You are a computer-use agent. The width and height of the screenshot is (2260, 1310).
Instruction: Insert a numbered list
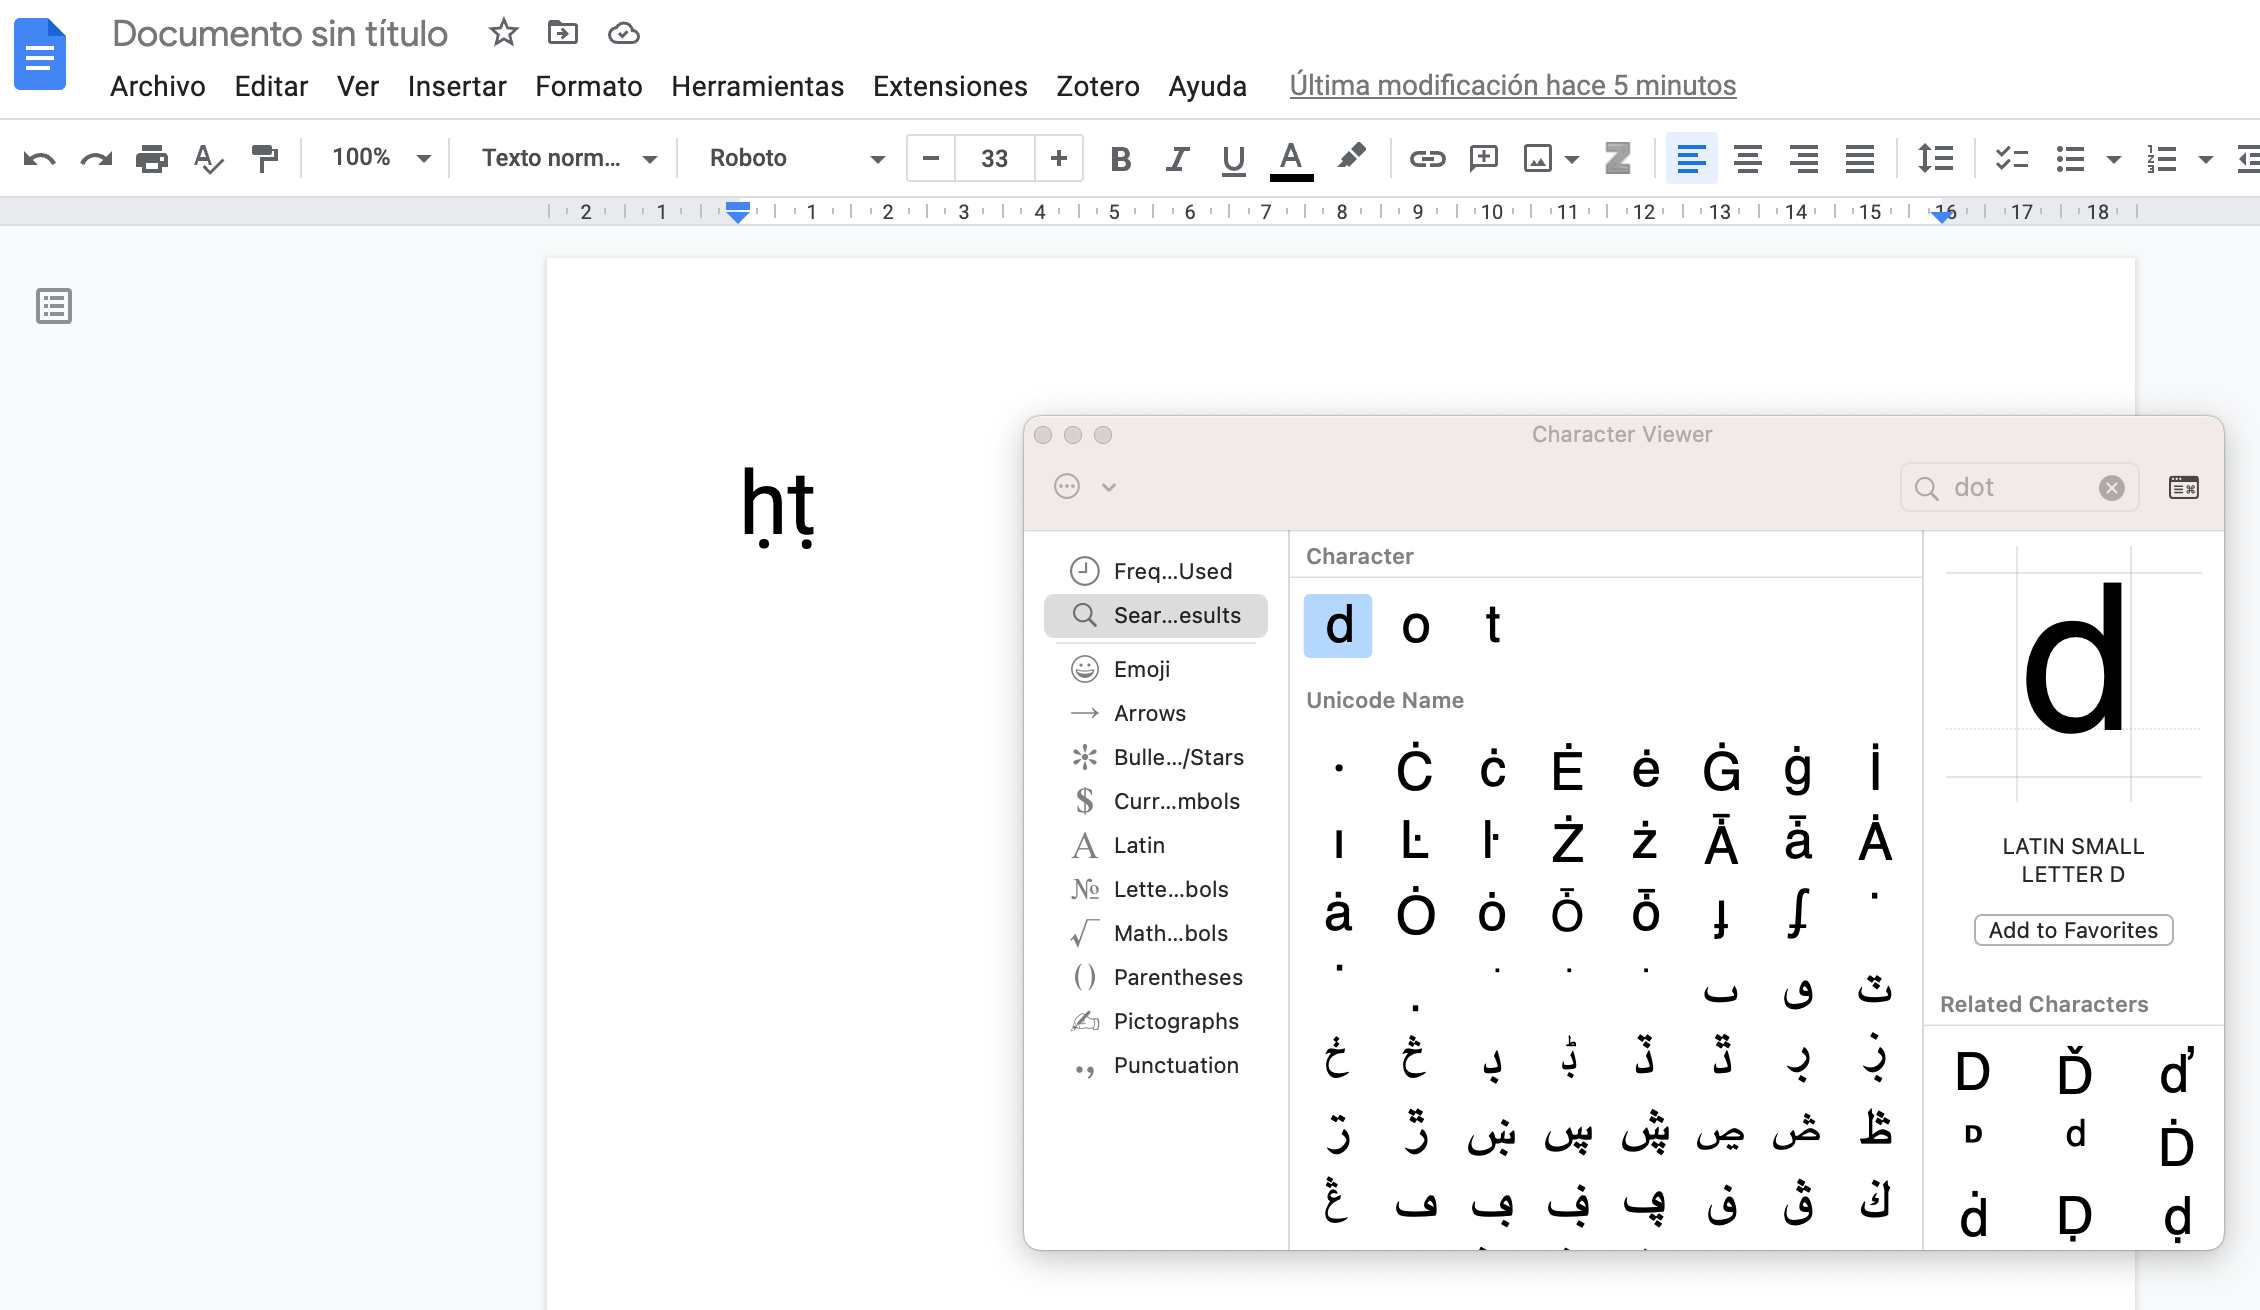(2161, 158)
